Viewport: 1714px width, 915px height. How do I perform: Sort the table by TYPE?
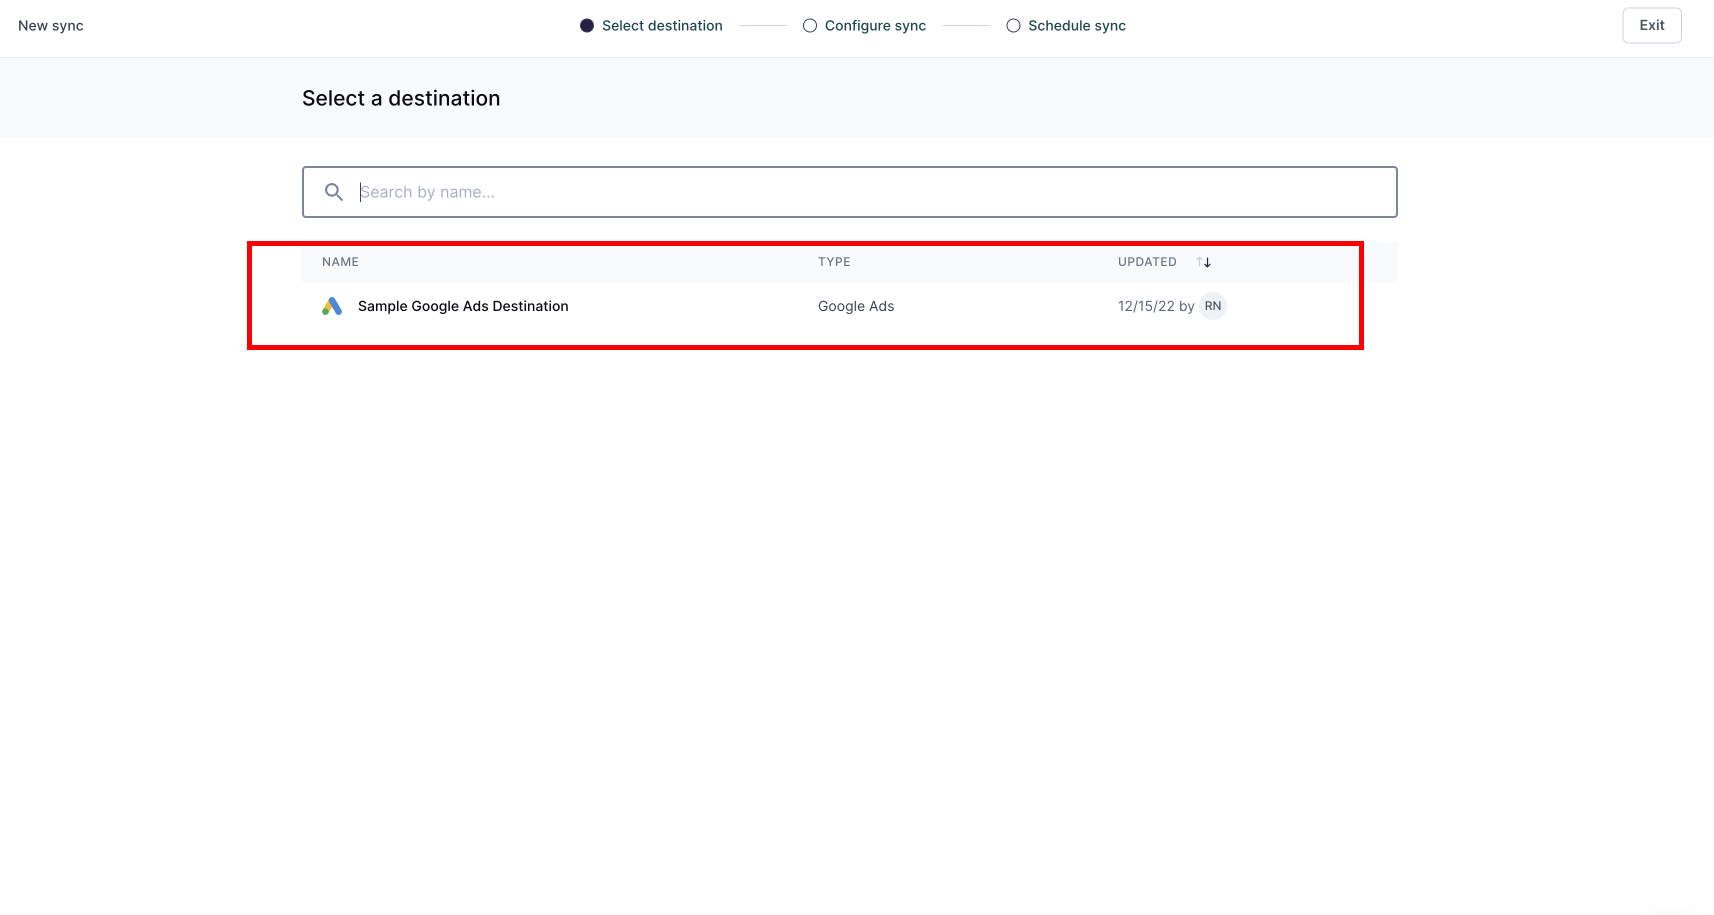pyautogui.click(x=834, y=261)
